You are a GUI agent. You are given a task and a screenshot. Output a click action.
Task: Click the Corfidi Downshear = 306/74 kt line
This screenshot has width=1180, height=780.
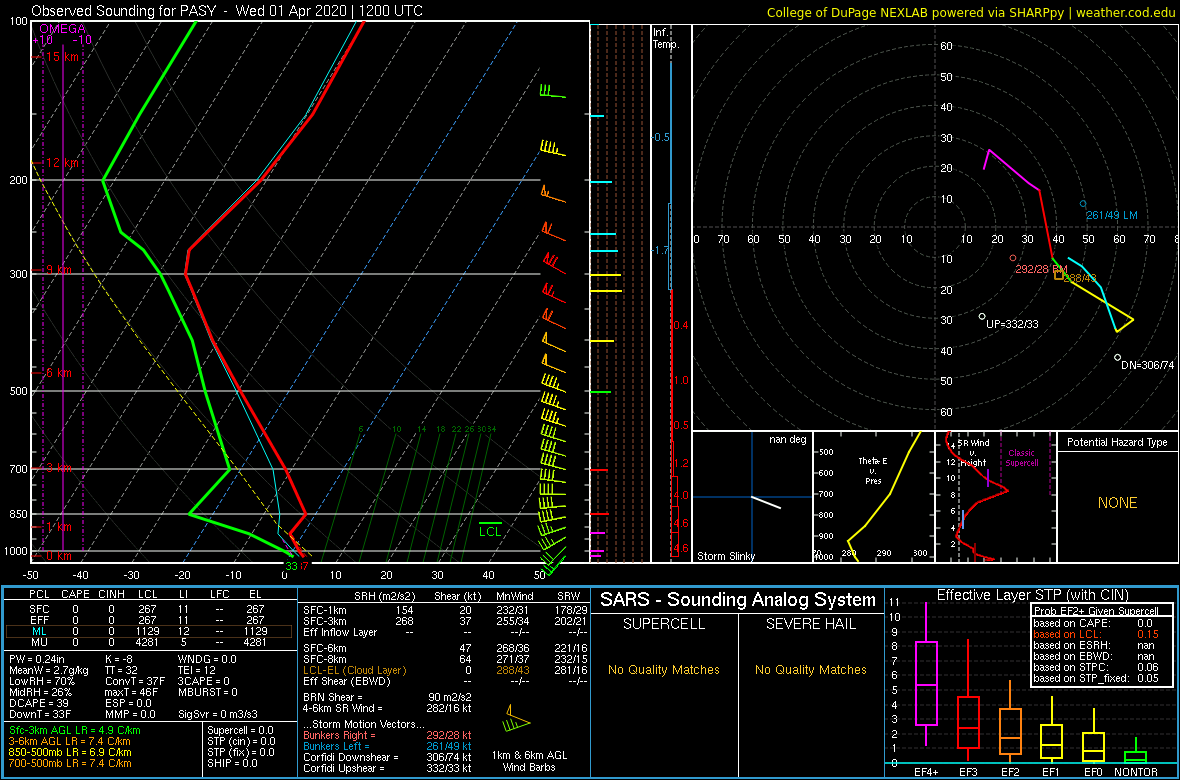pos(387,757)
